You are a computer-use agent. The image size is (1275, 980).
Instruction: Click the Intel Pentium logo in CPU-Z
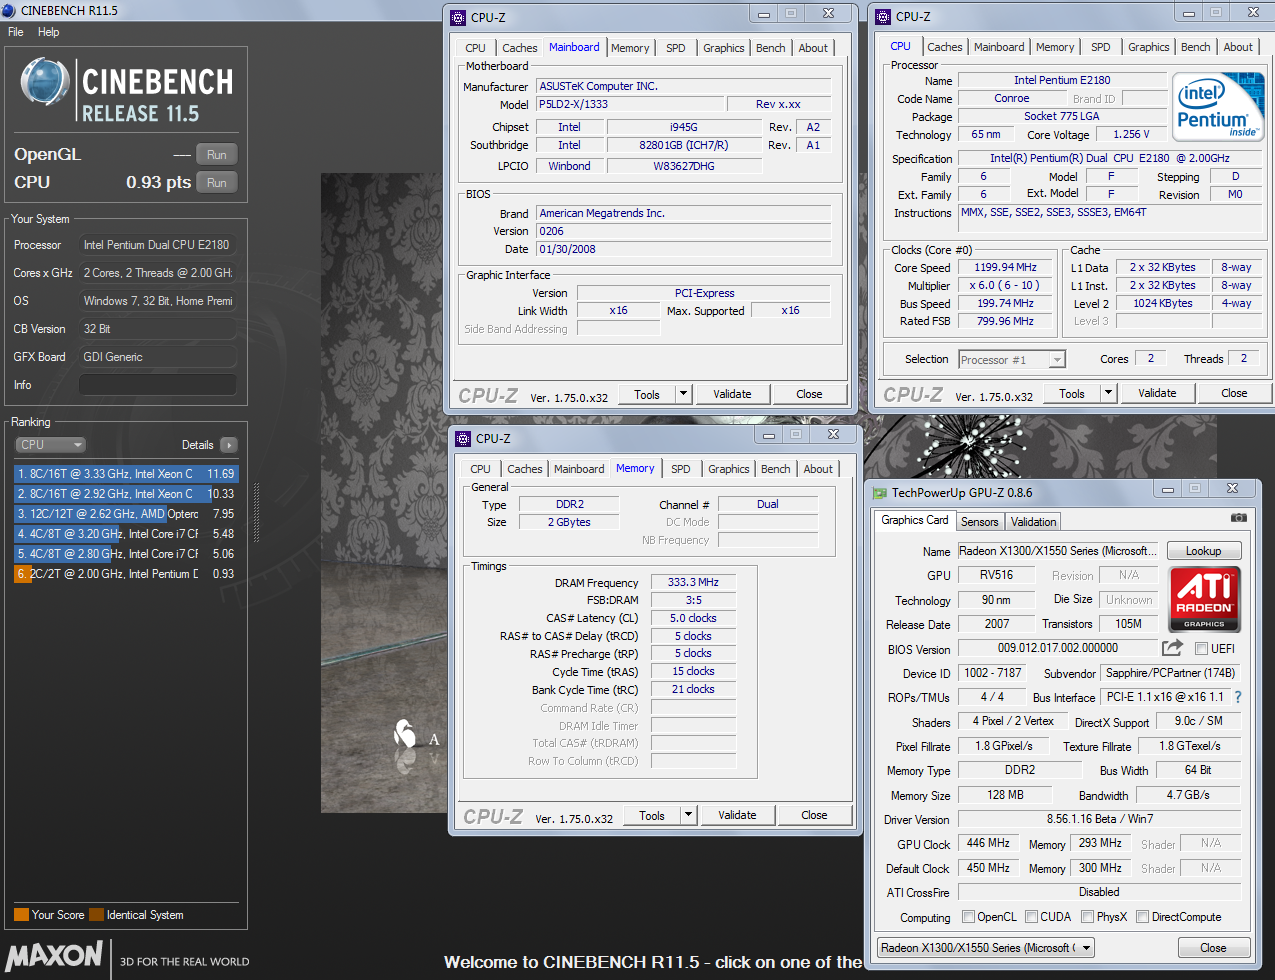pyautogui.click(x=1217, y=107)
